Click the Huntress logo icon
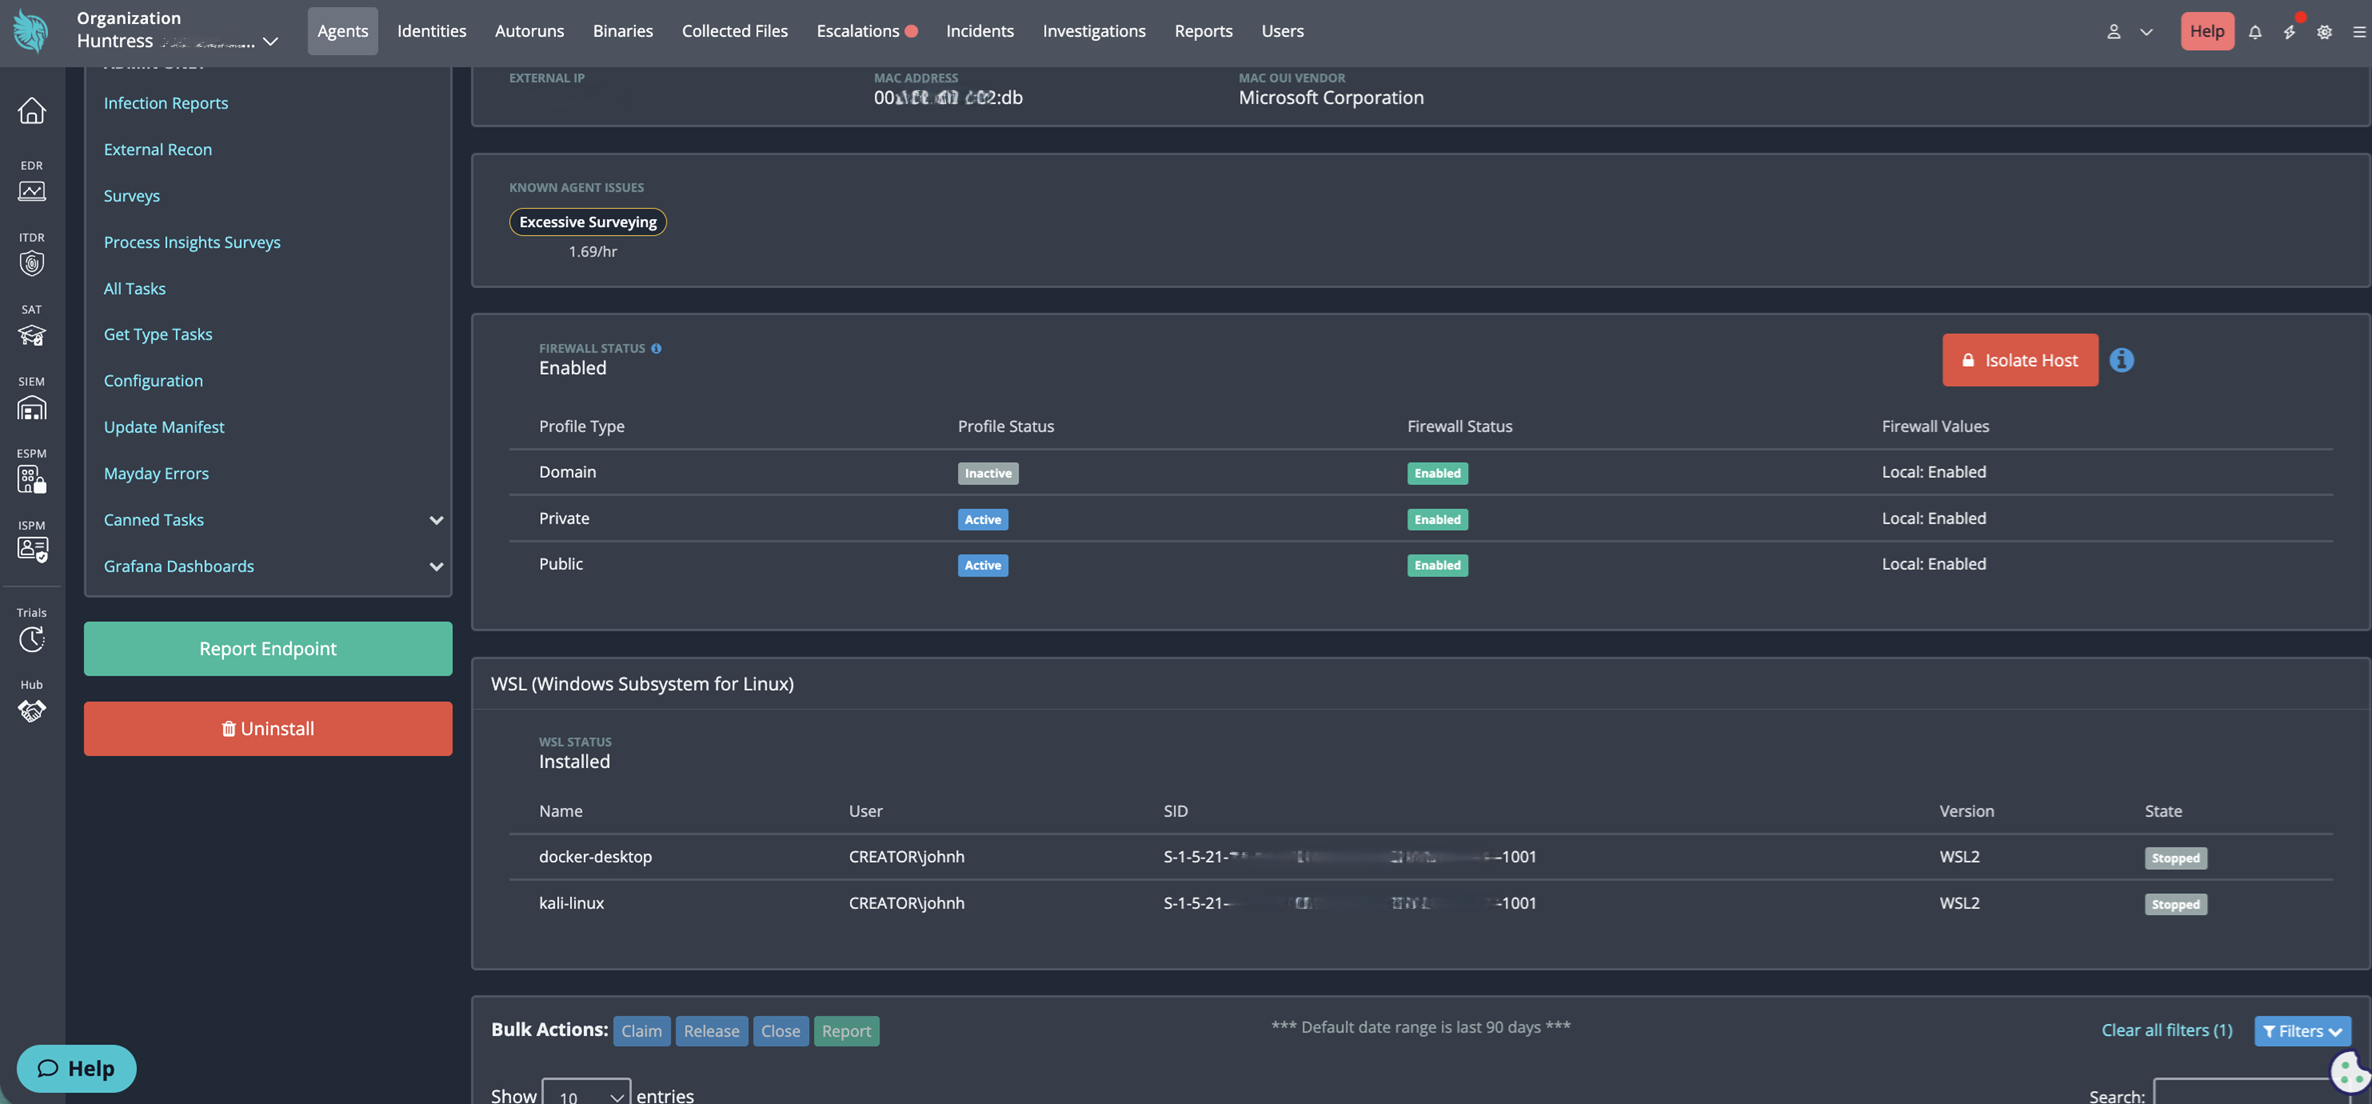The image size is (2372, 1104). click(31, 31)
